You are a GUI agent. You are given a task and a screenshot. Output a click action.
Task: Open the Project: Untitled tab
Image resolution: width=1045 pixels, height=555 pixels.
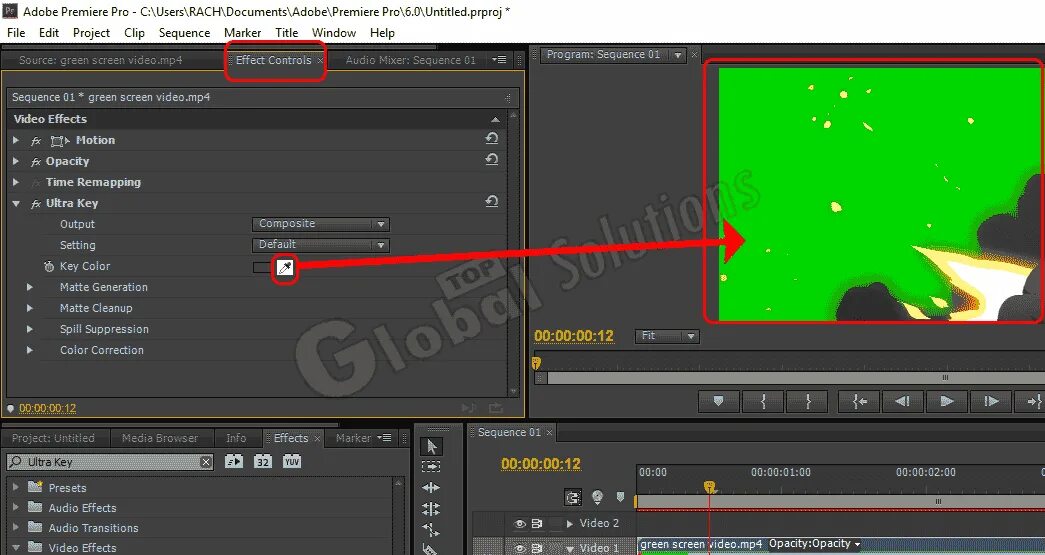point(53,438)
